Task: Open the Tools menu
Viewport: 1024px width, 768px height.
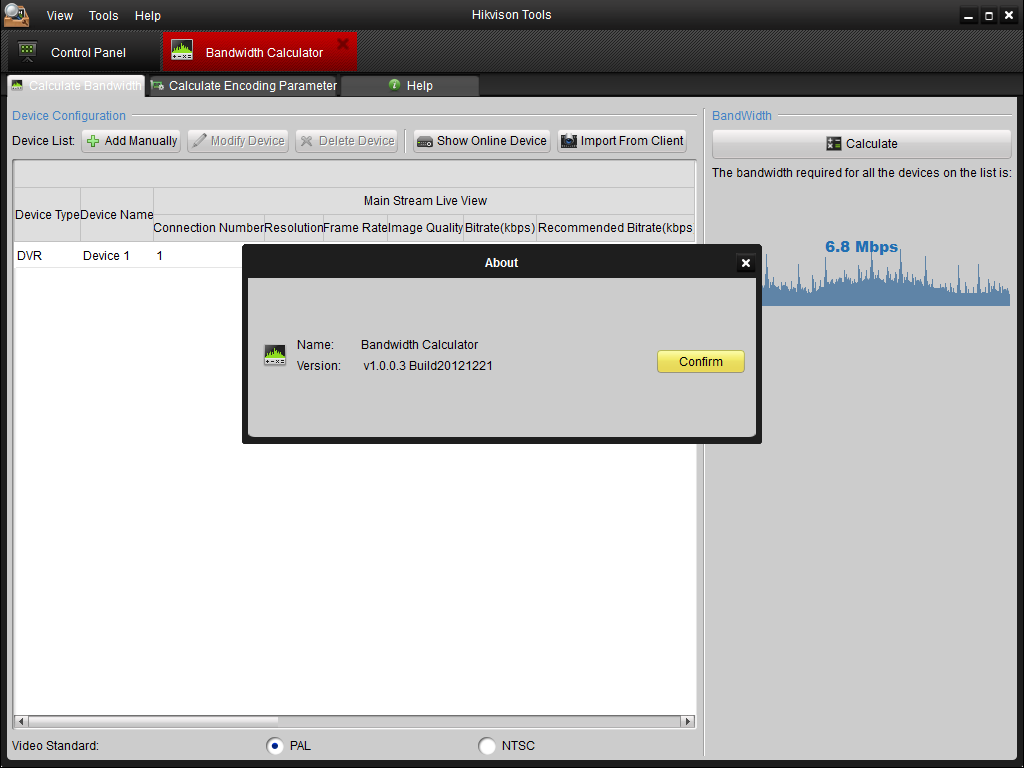Action: pyautogui.click(x=104, y=16)
